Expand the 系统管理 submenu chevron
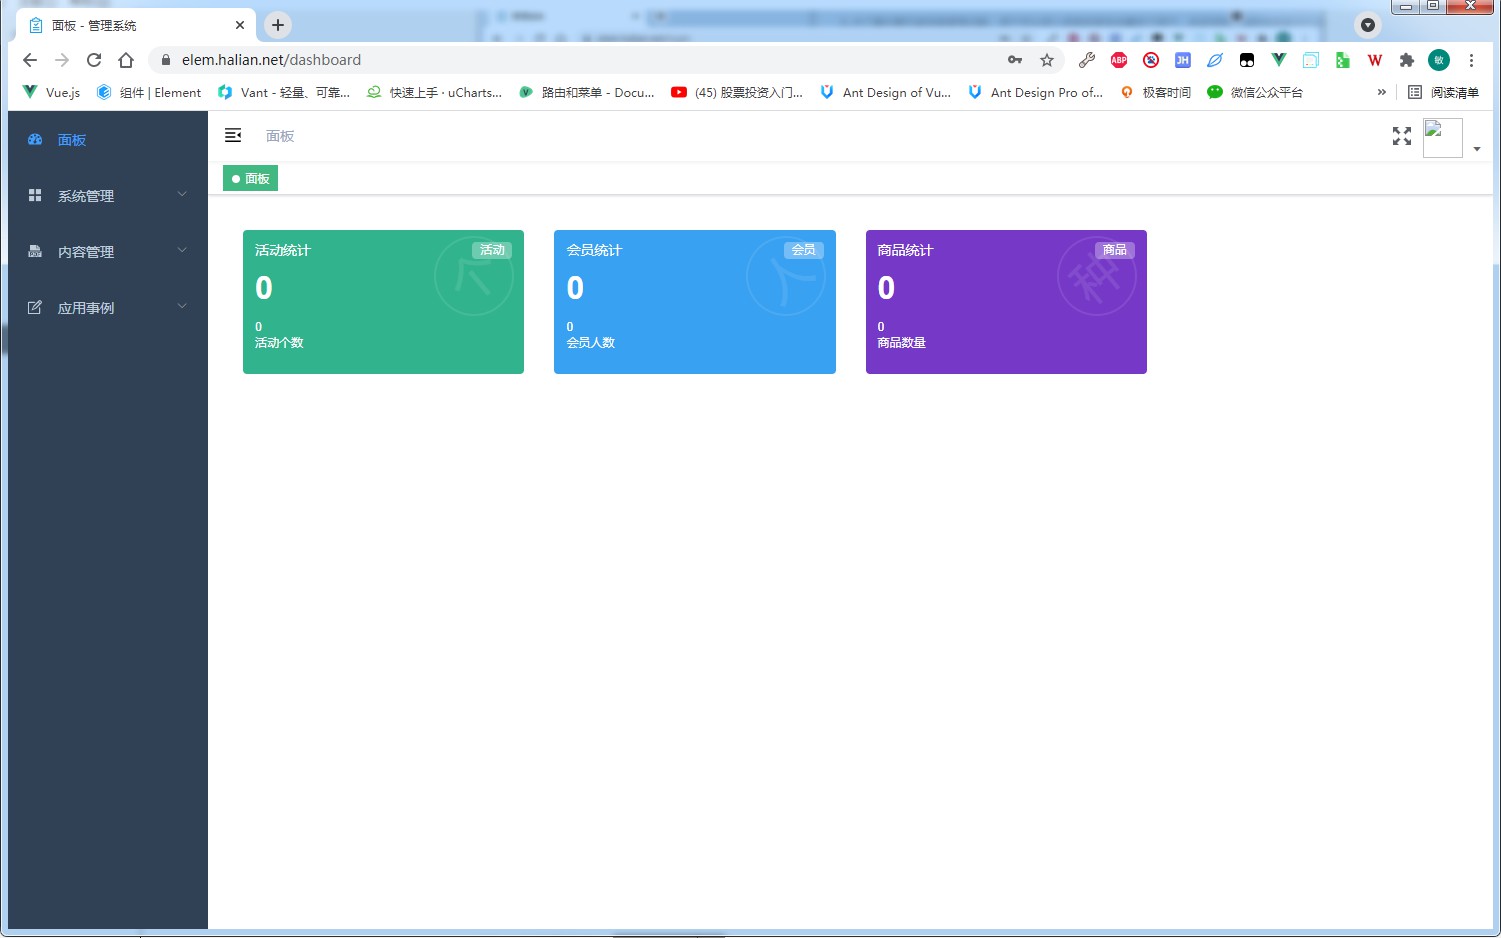This screenshot has height=938, width=1501. pyautogui.click(x=182, y=194)
